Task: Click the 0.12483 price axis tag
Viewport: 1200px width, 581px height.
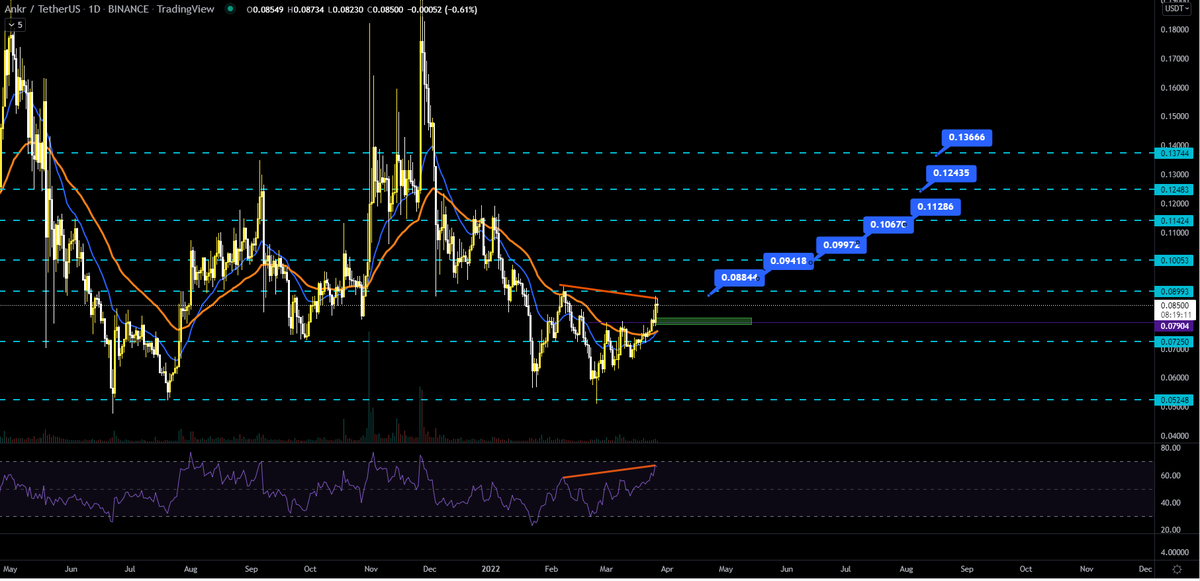Action: 1173,189
